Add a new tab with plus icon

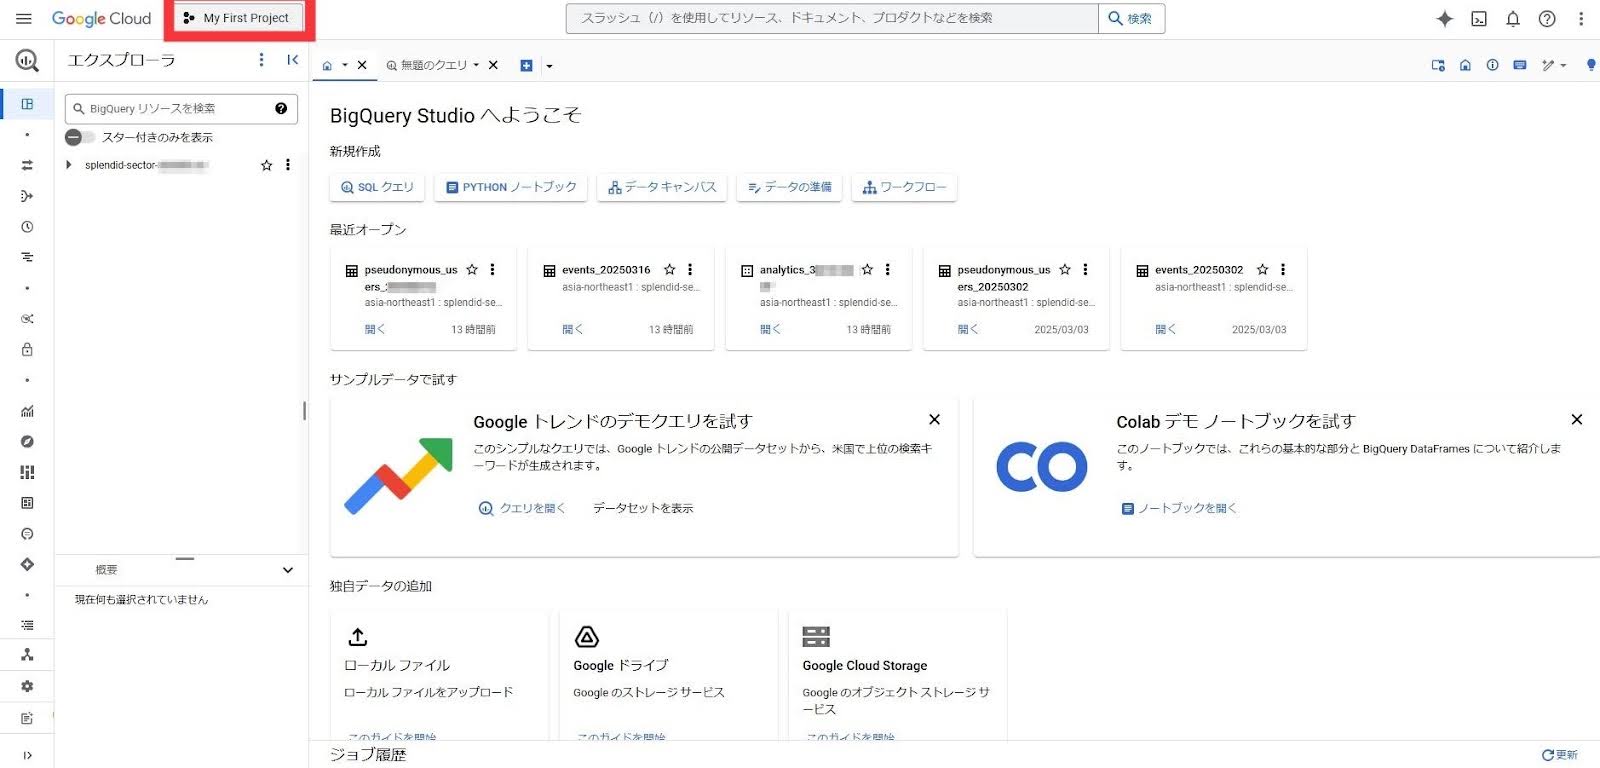(526, 65)
